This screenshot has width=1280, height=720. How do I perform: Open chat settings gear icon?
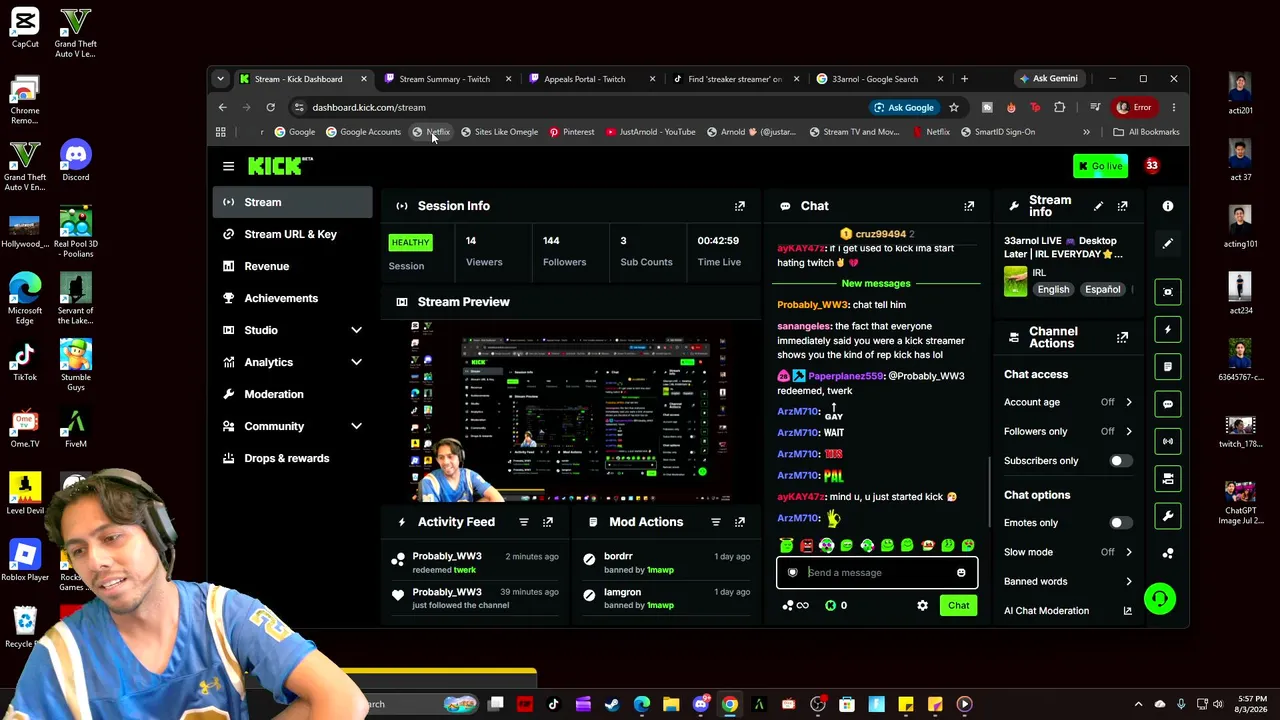pos(922,605)
